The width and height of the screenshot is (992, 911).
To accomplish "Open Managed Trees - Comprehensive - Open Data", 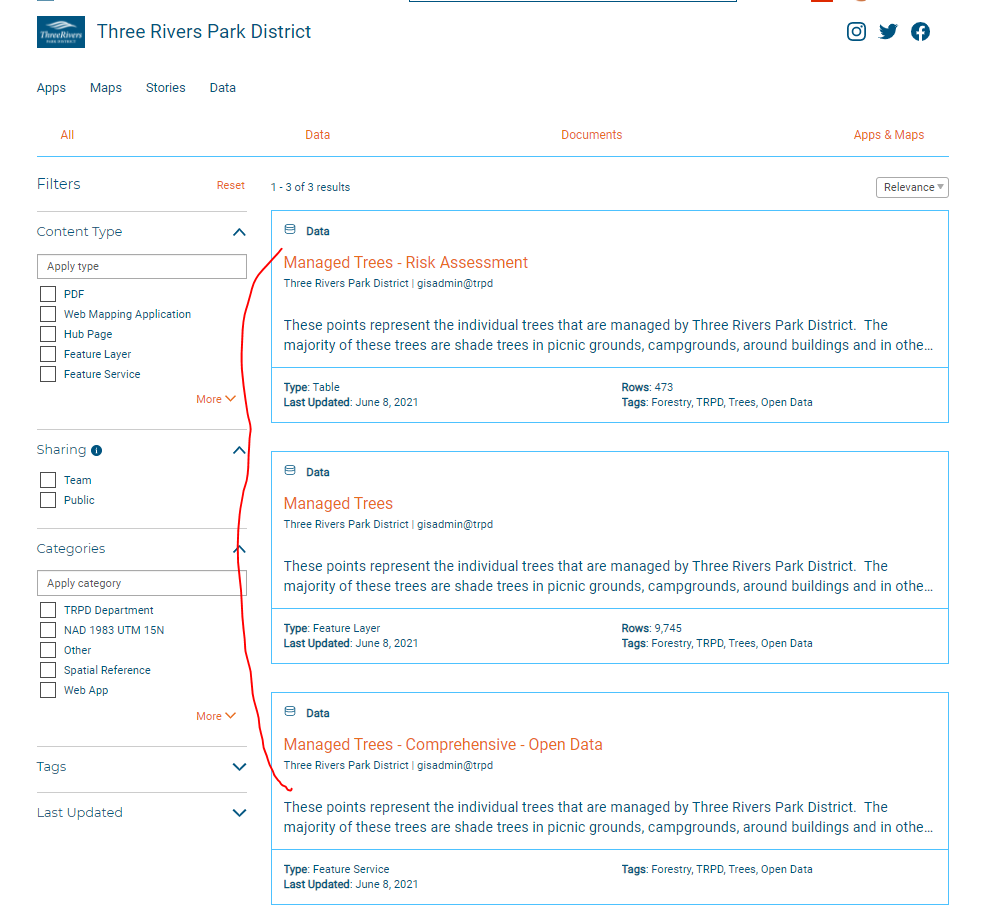I will tap(443, 745).
